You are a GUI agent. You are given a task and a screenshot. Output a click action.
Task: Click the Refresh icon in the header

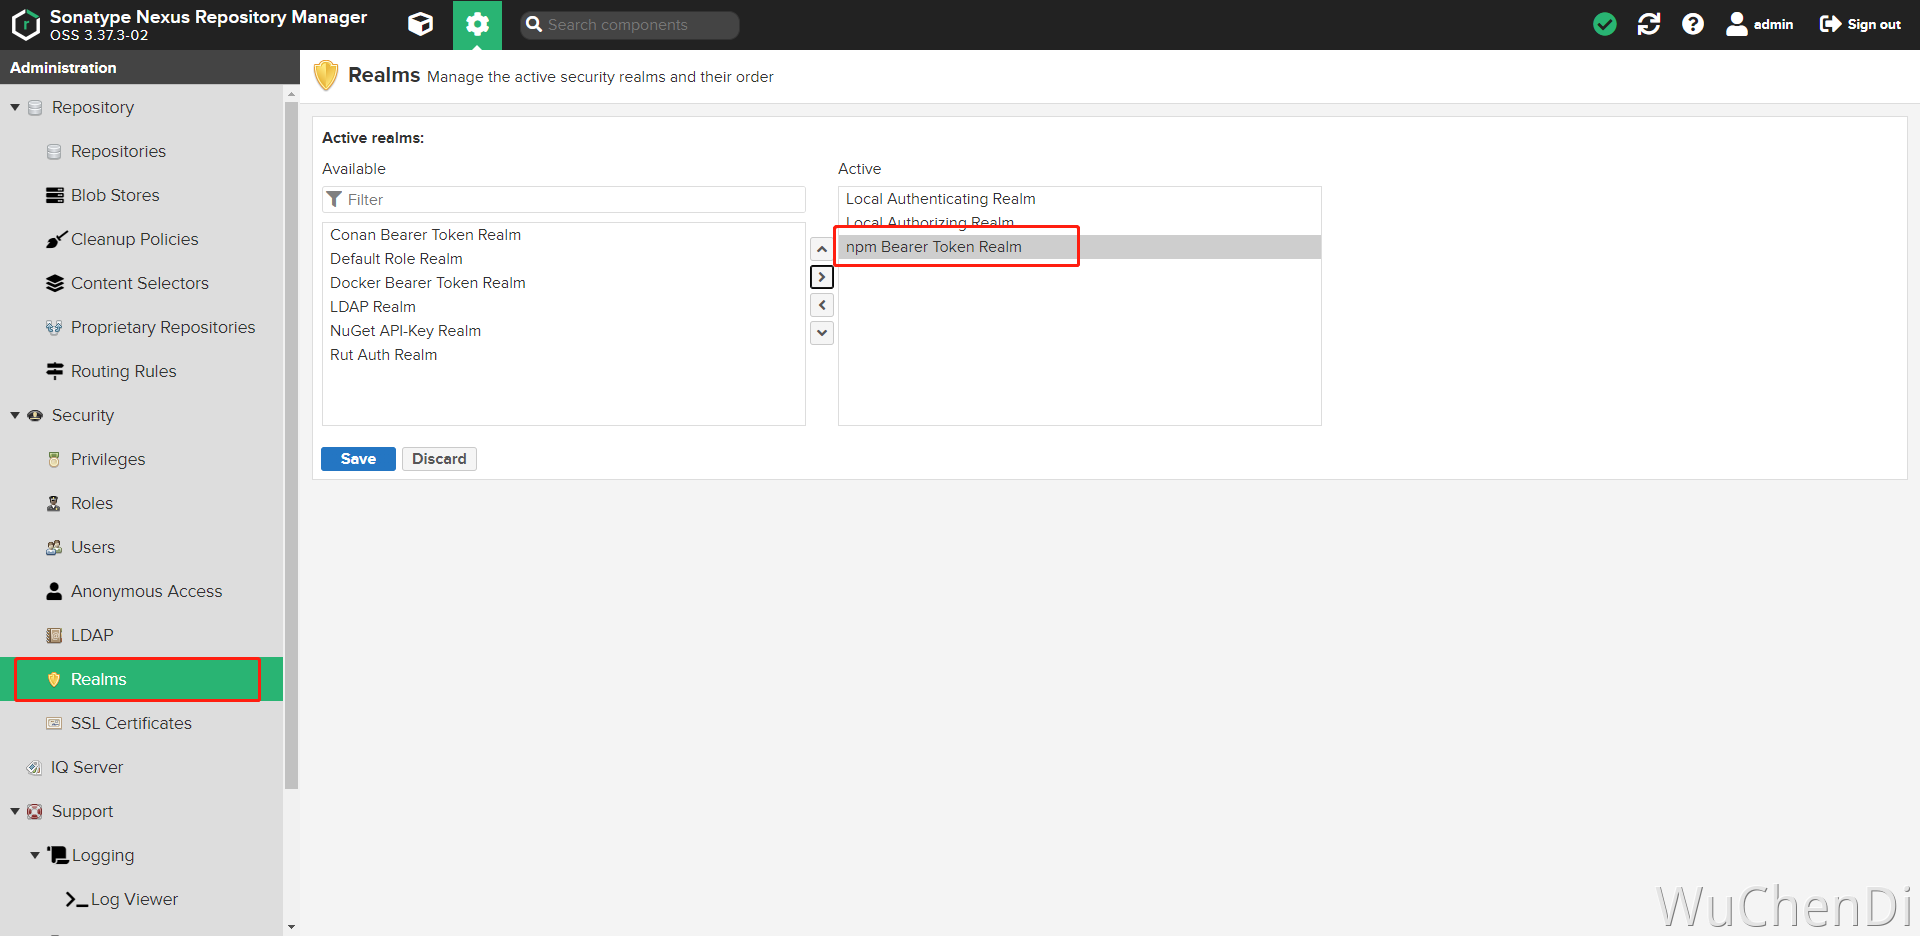(1649, 24)
